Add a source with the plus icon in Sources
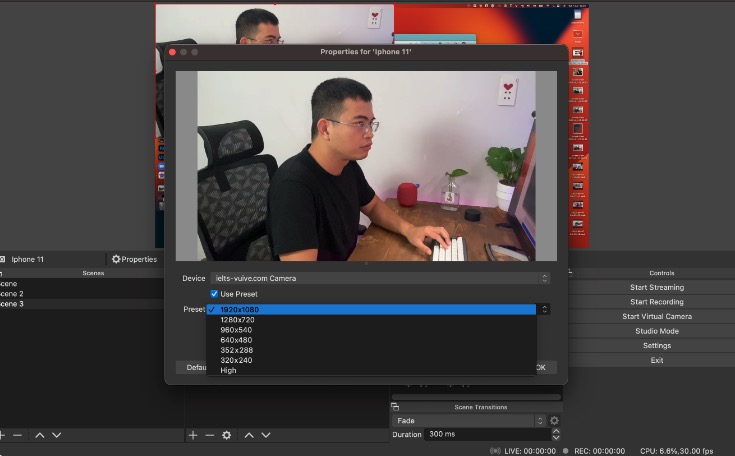The height and width of the screenshot is (456, 735). coord(193,435)
